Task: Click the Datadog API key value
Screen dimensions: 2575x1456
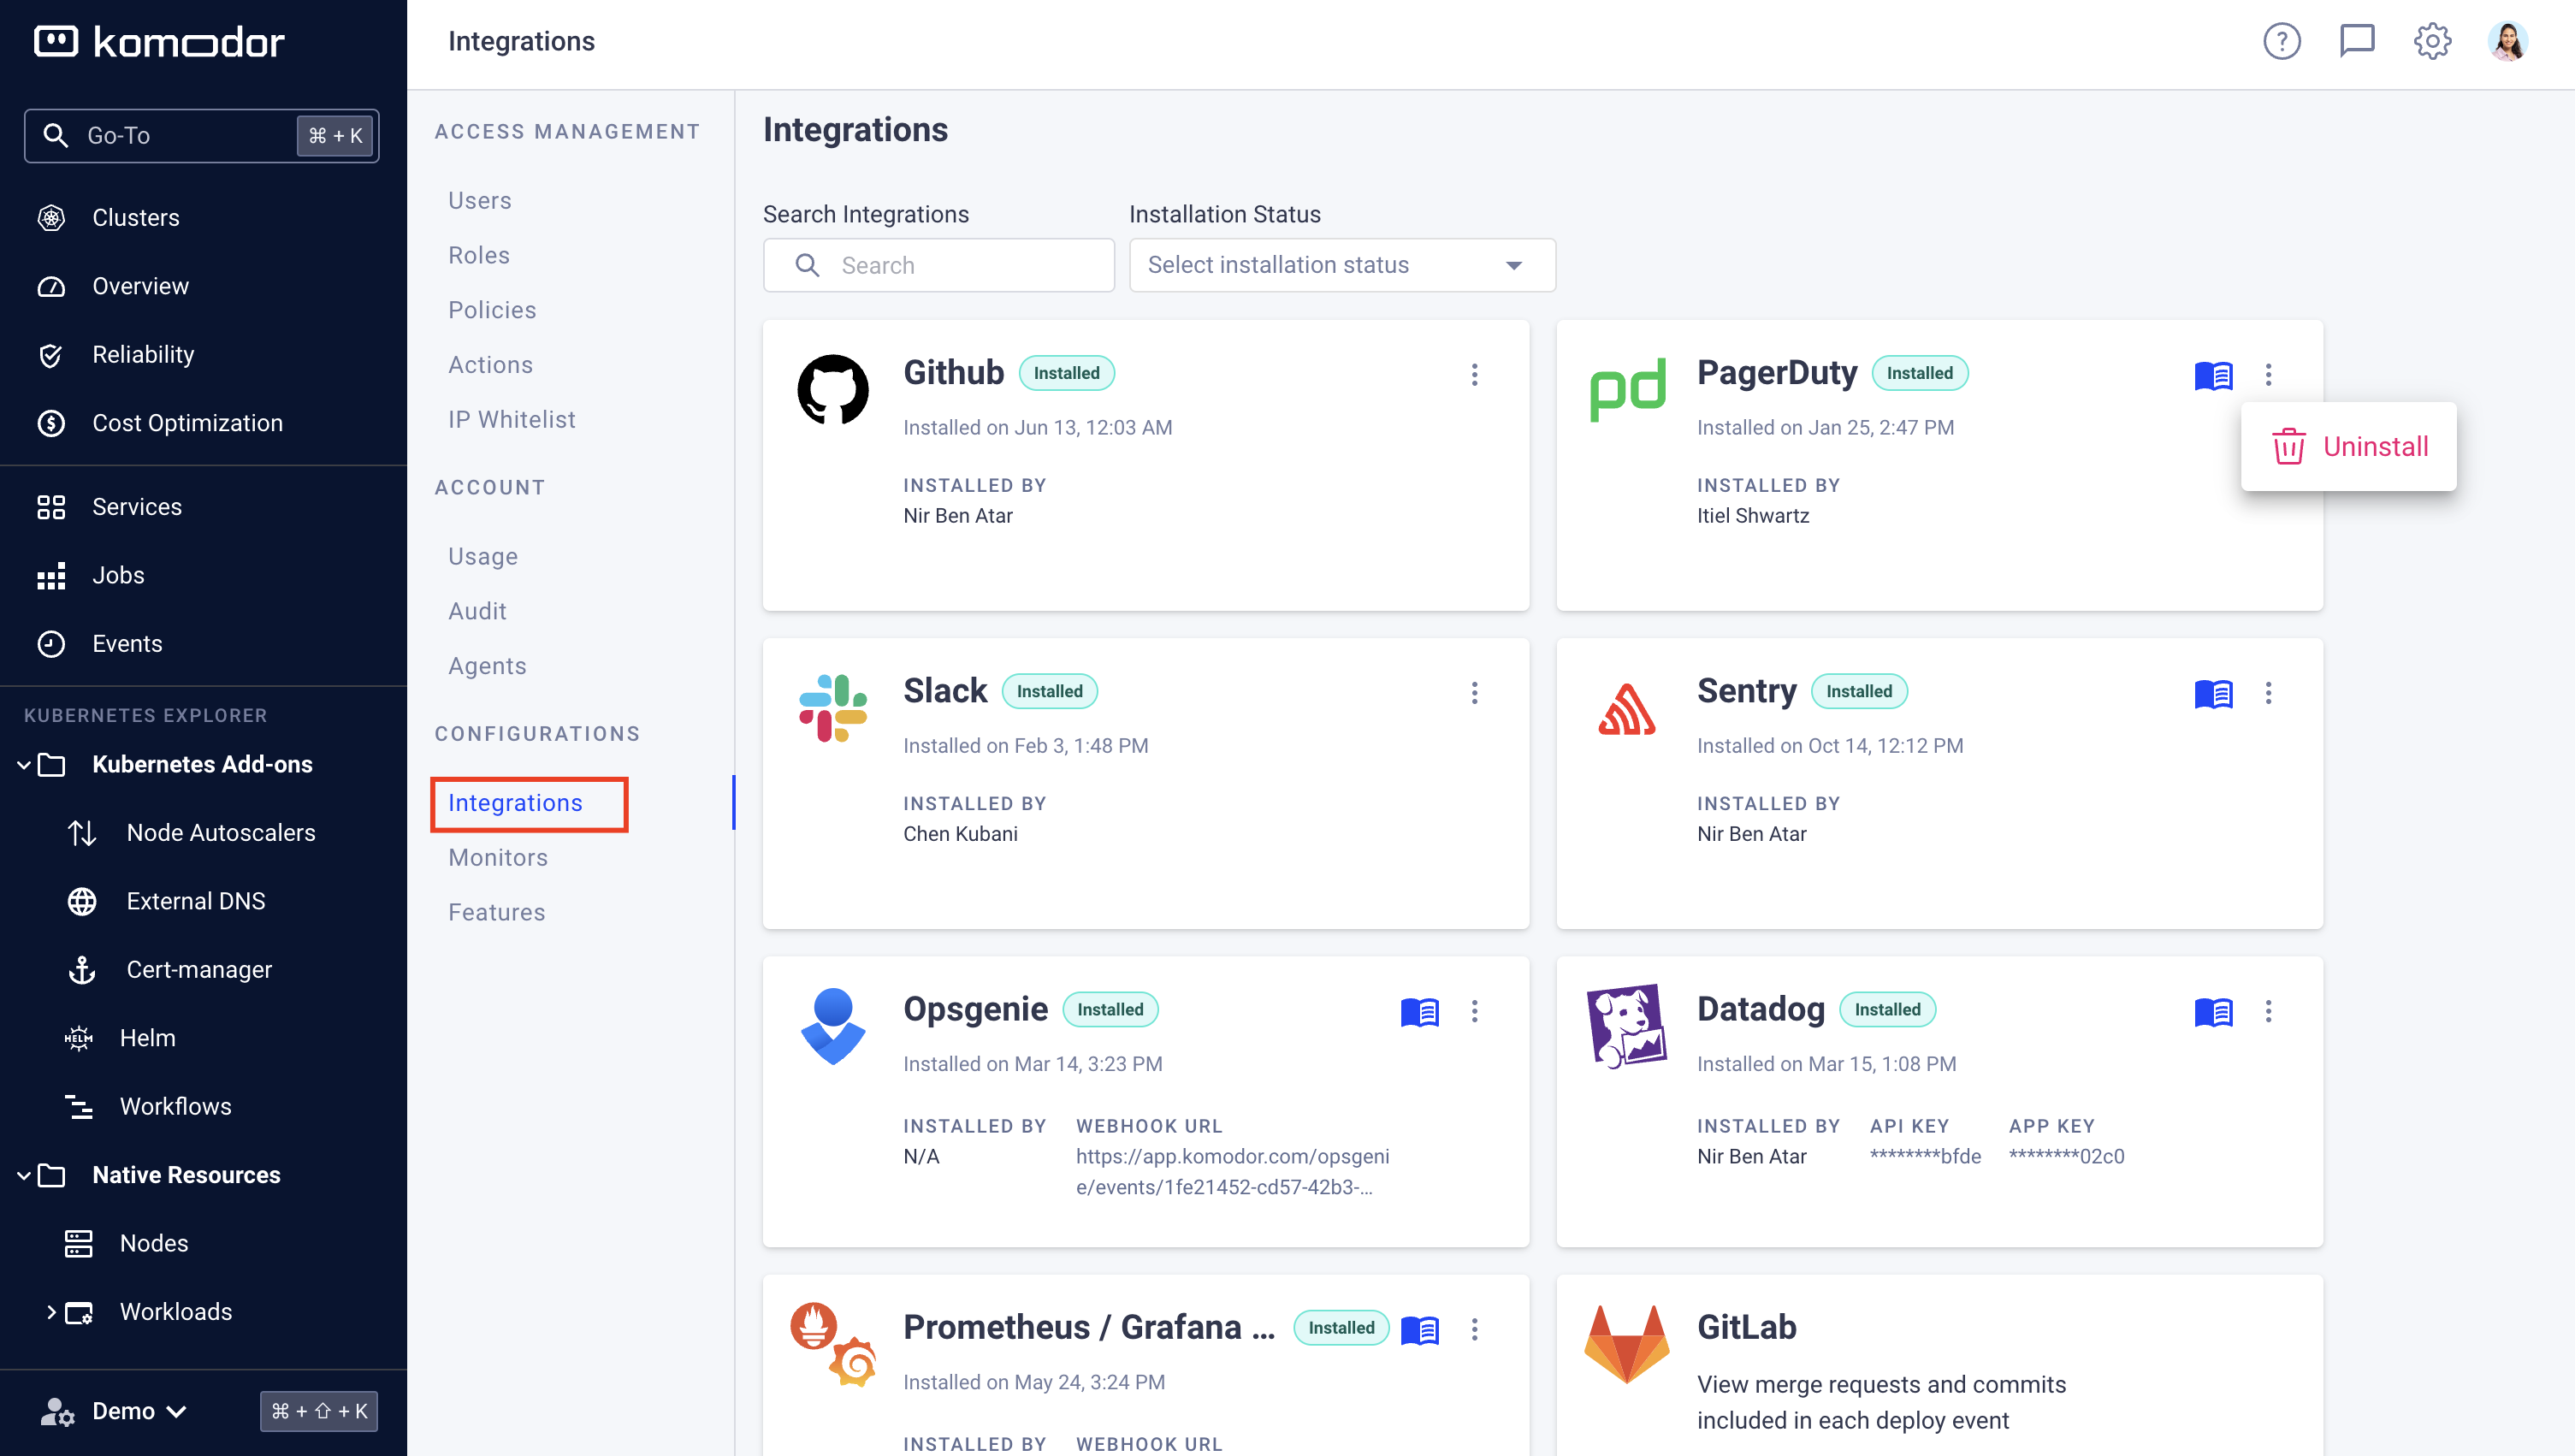Action: [x=1924, y=1157]
